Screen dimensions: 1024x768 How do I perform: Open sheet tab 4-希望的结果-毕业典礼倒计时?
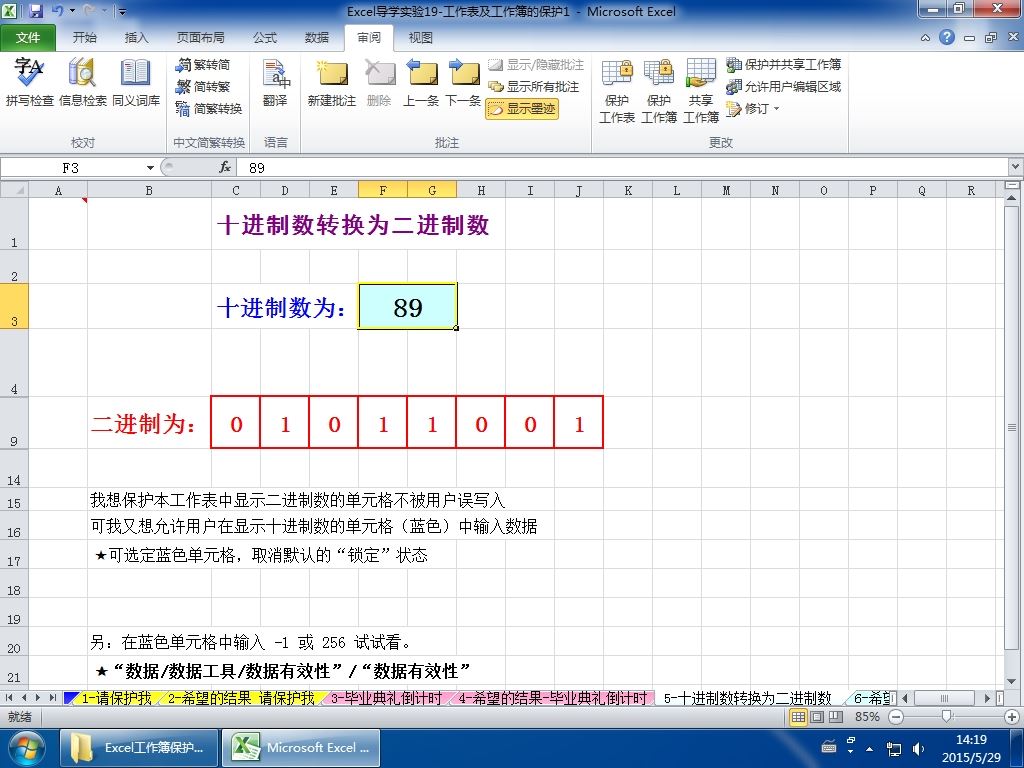tap(552, 698)
